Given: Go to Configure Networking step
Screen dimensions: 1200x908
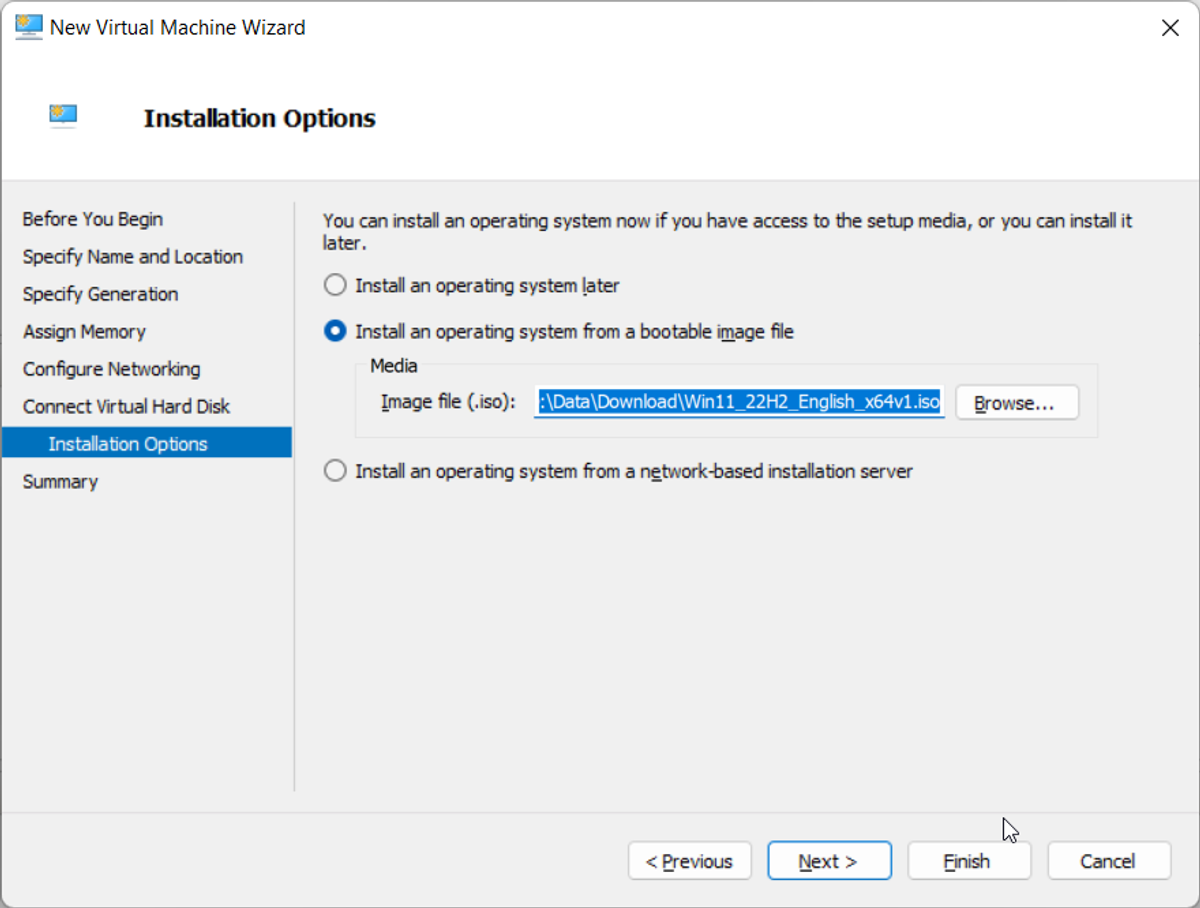Looking at the screenshot, I should tap(111, 369).
